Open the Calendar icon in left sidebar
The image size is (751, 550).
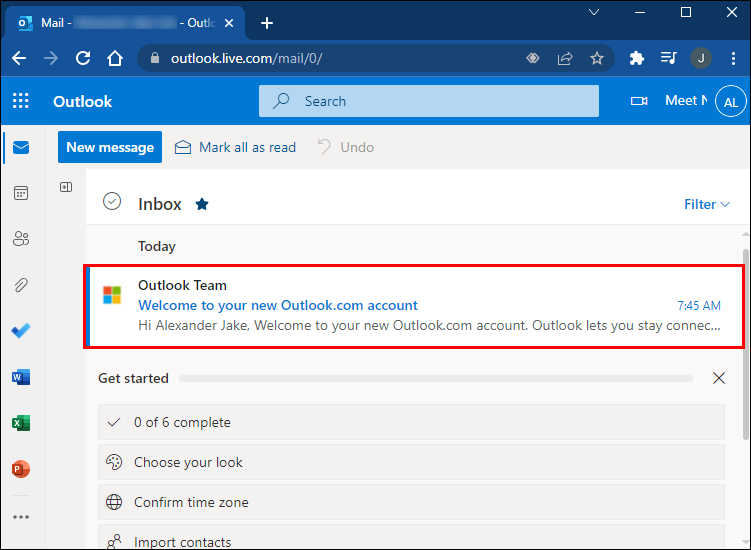[21, 193]
